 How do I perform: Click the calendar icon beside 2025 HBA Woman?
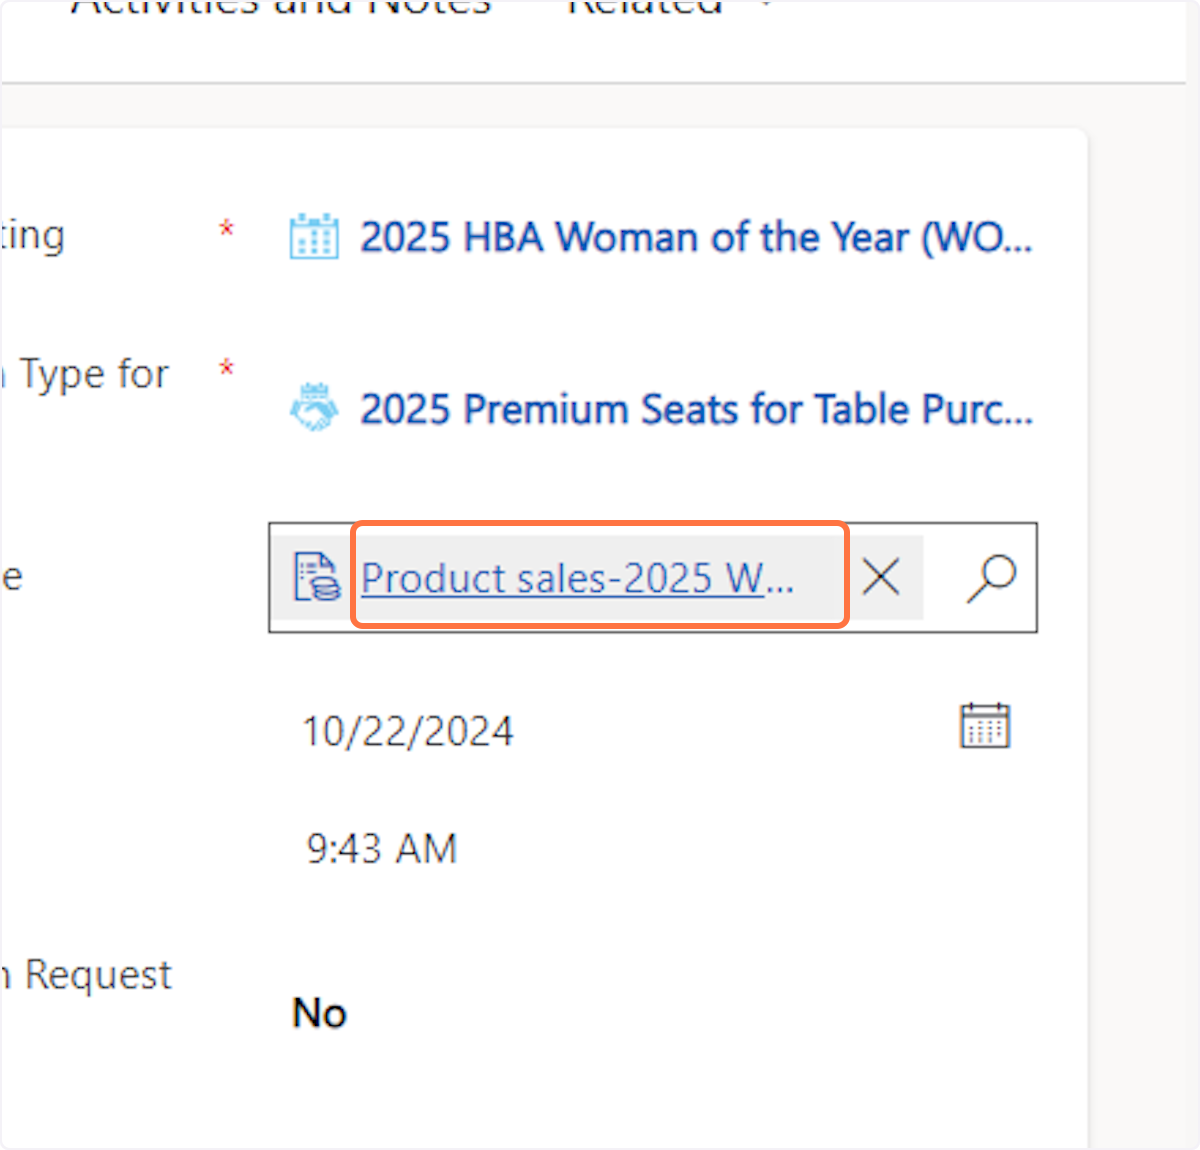314,237
